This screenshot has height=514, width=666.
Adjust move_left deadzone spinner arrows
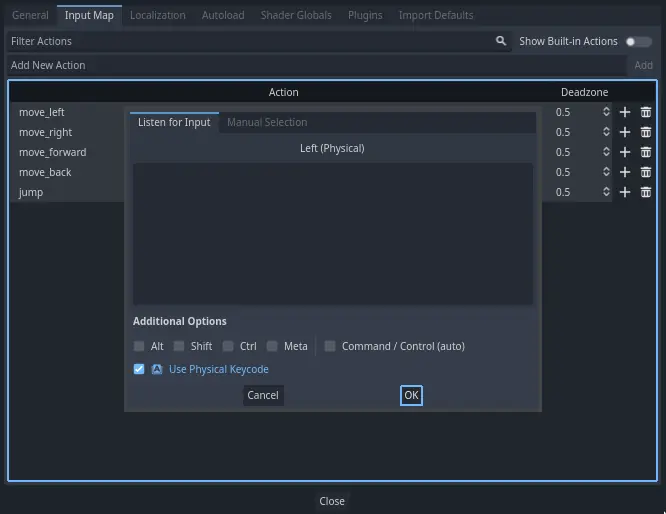click(606, 112)
